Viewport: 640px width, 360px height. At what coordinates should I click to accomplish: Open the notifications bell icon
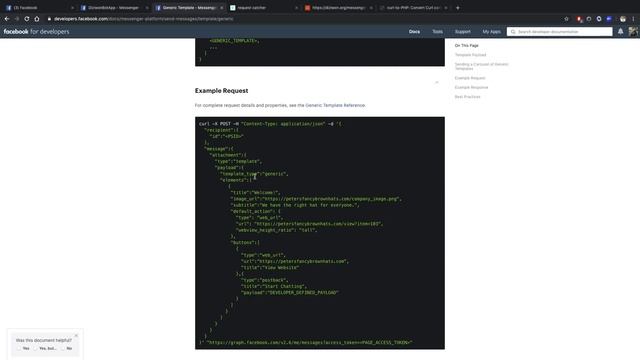click(x=620, y=31)
